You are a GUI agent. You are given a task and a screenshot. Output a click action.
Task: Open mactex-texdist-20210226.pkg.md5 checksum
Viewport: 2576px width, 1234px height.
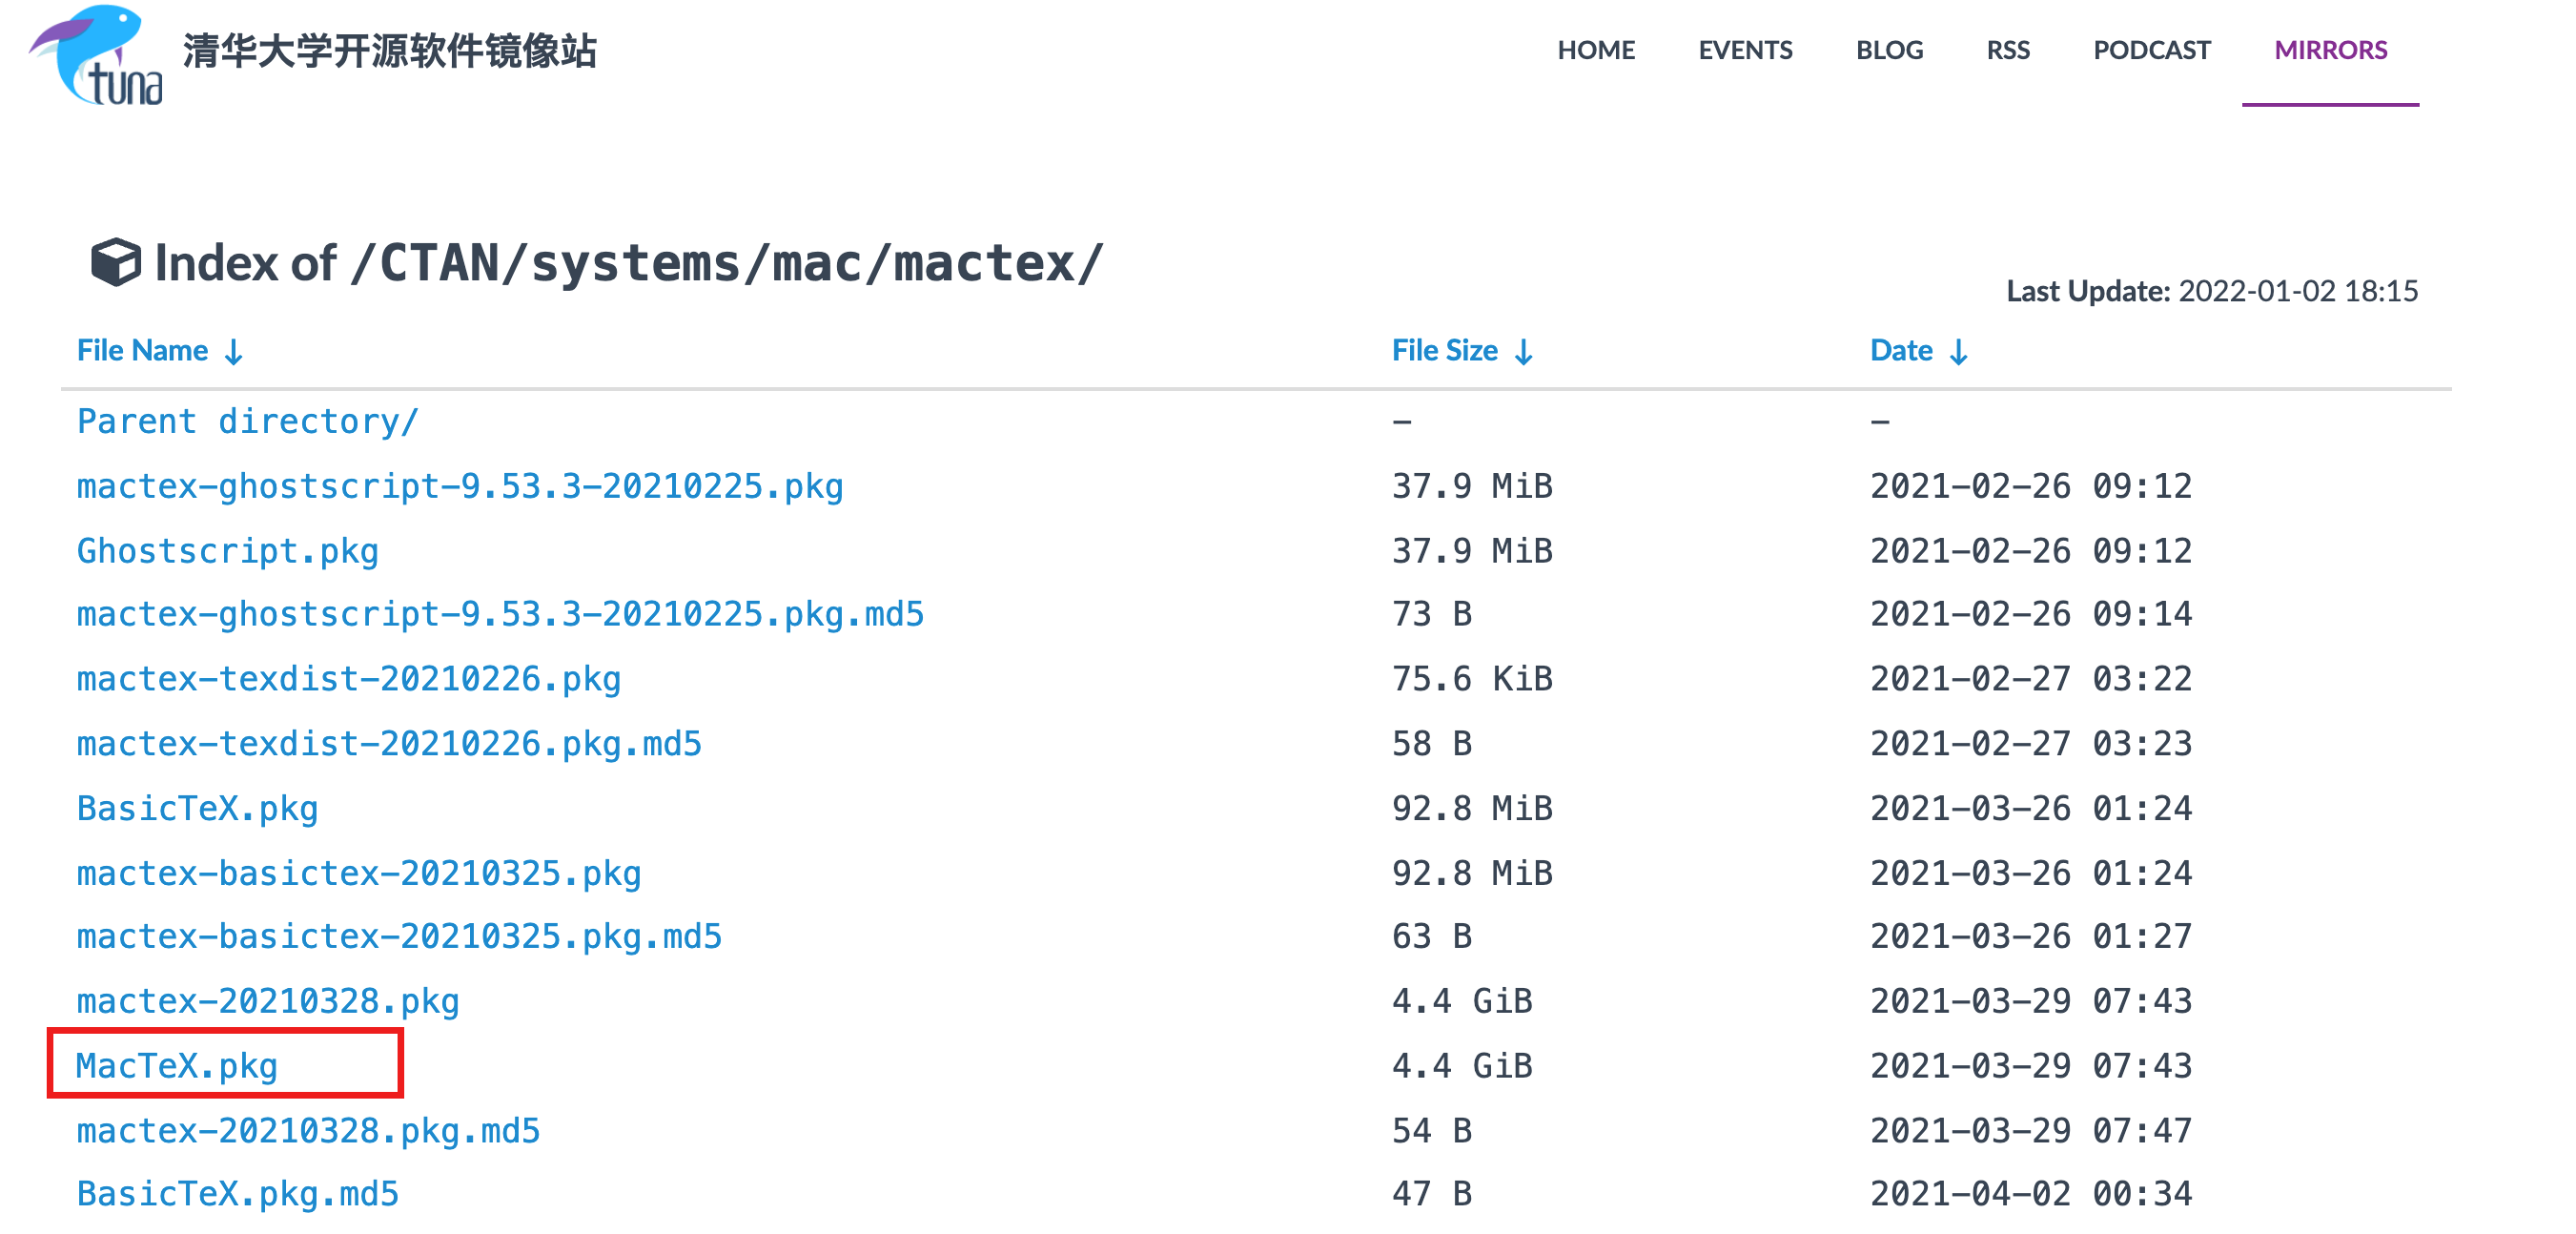click(x=389, y=744)
